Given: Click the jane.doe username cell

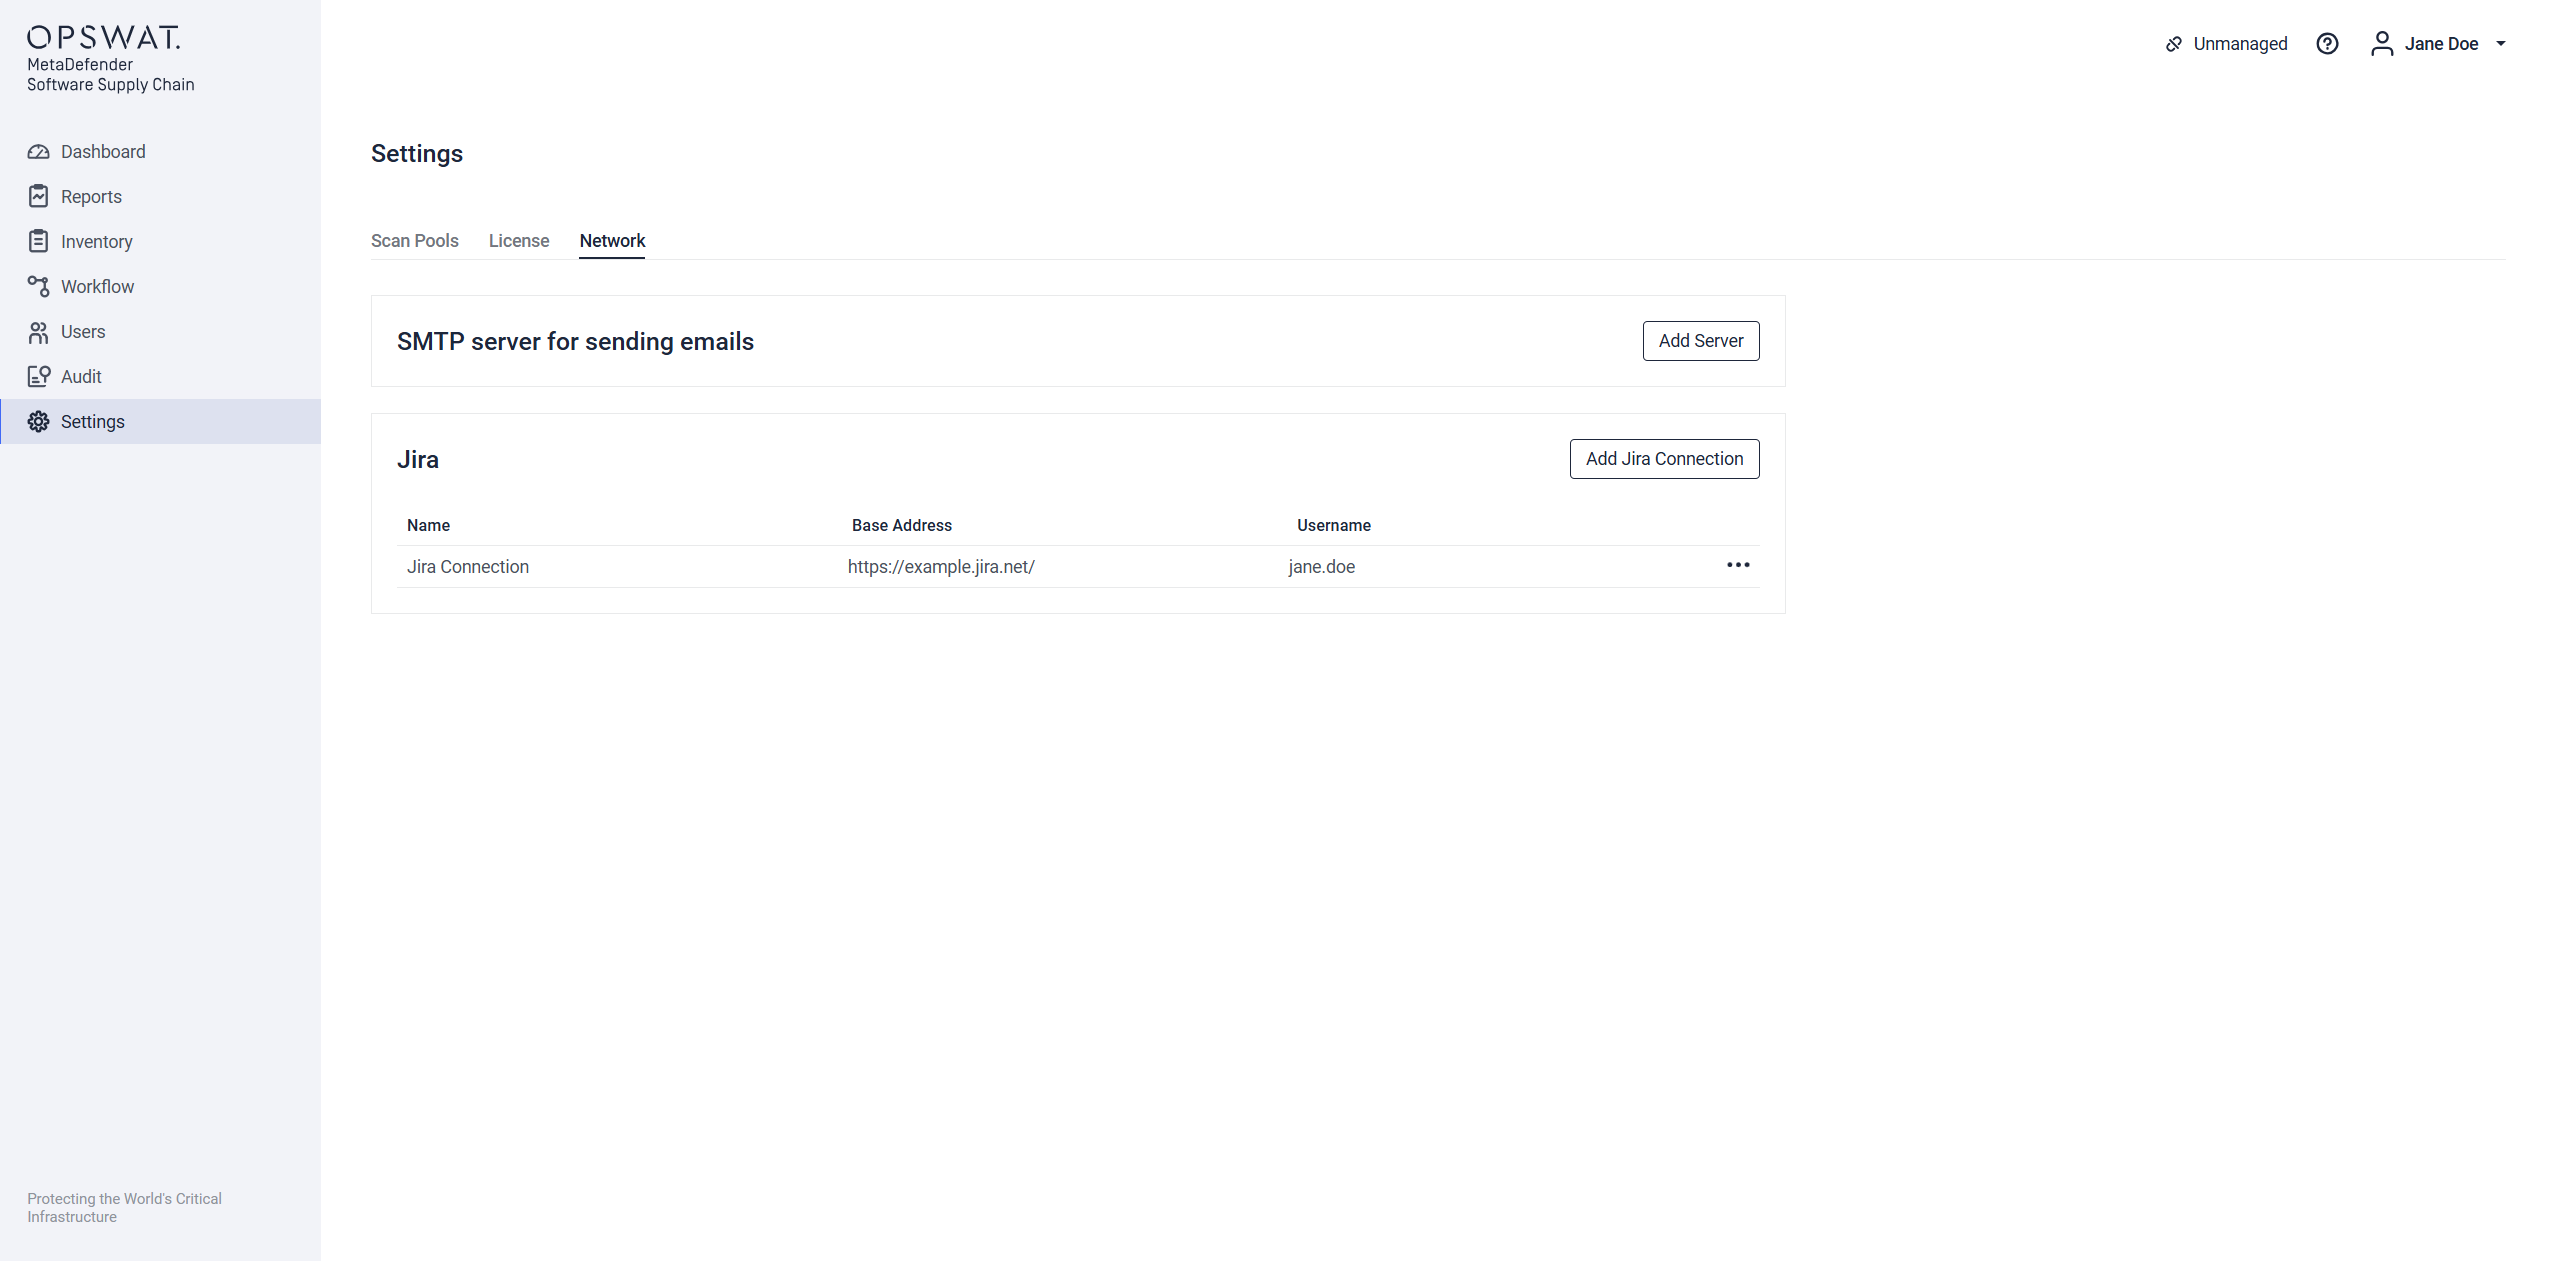Looking at the screenshot, I should click(1321, 567).
